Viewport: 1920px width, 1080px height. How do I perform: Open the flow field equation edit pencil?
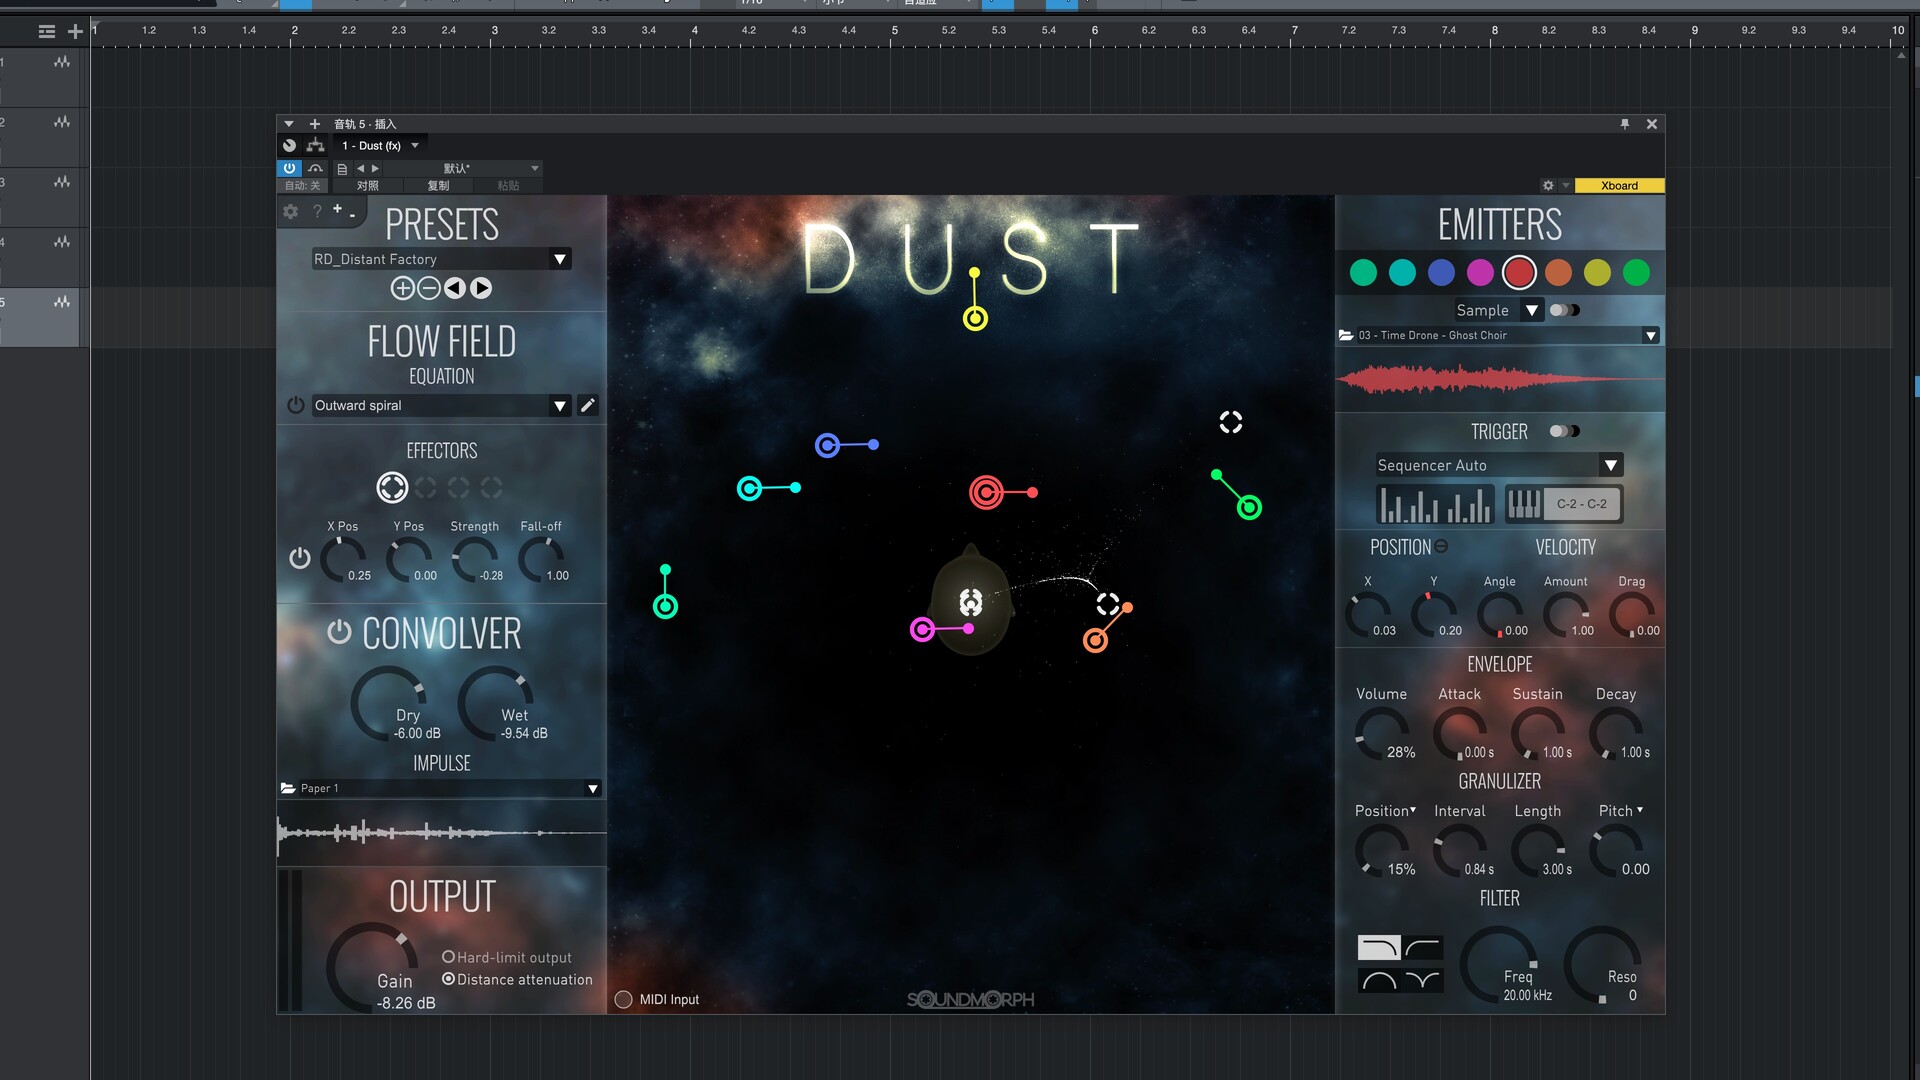(x=588, y=405)
